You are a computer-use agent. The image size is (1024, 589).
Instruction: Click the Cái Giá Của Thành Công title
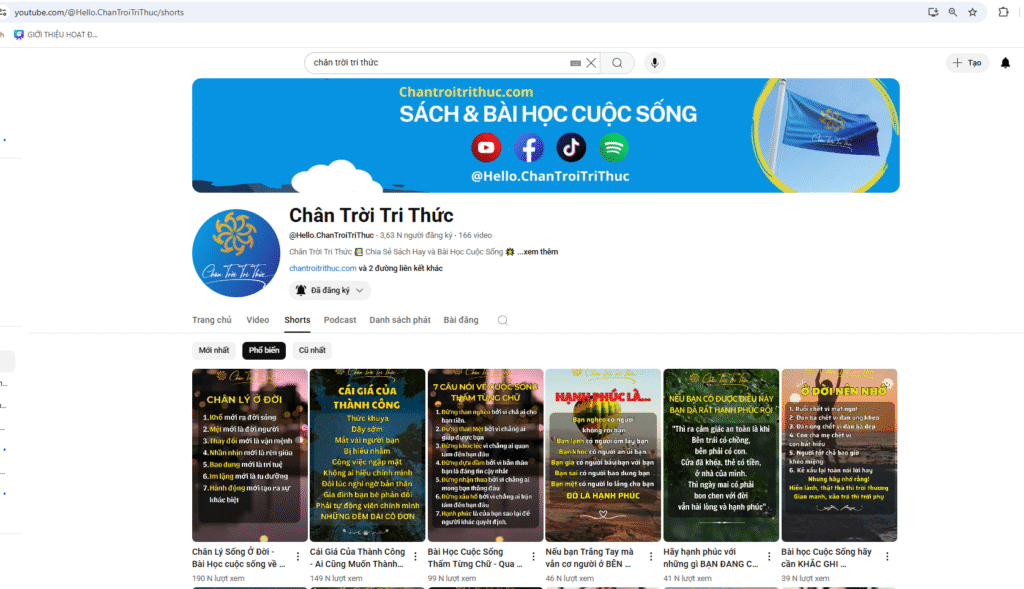click(x=357, y=558)
